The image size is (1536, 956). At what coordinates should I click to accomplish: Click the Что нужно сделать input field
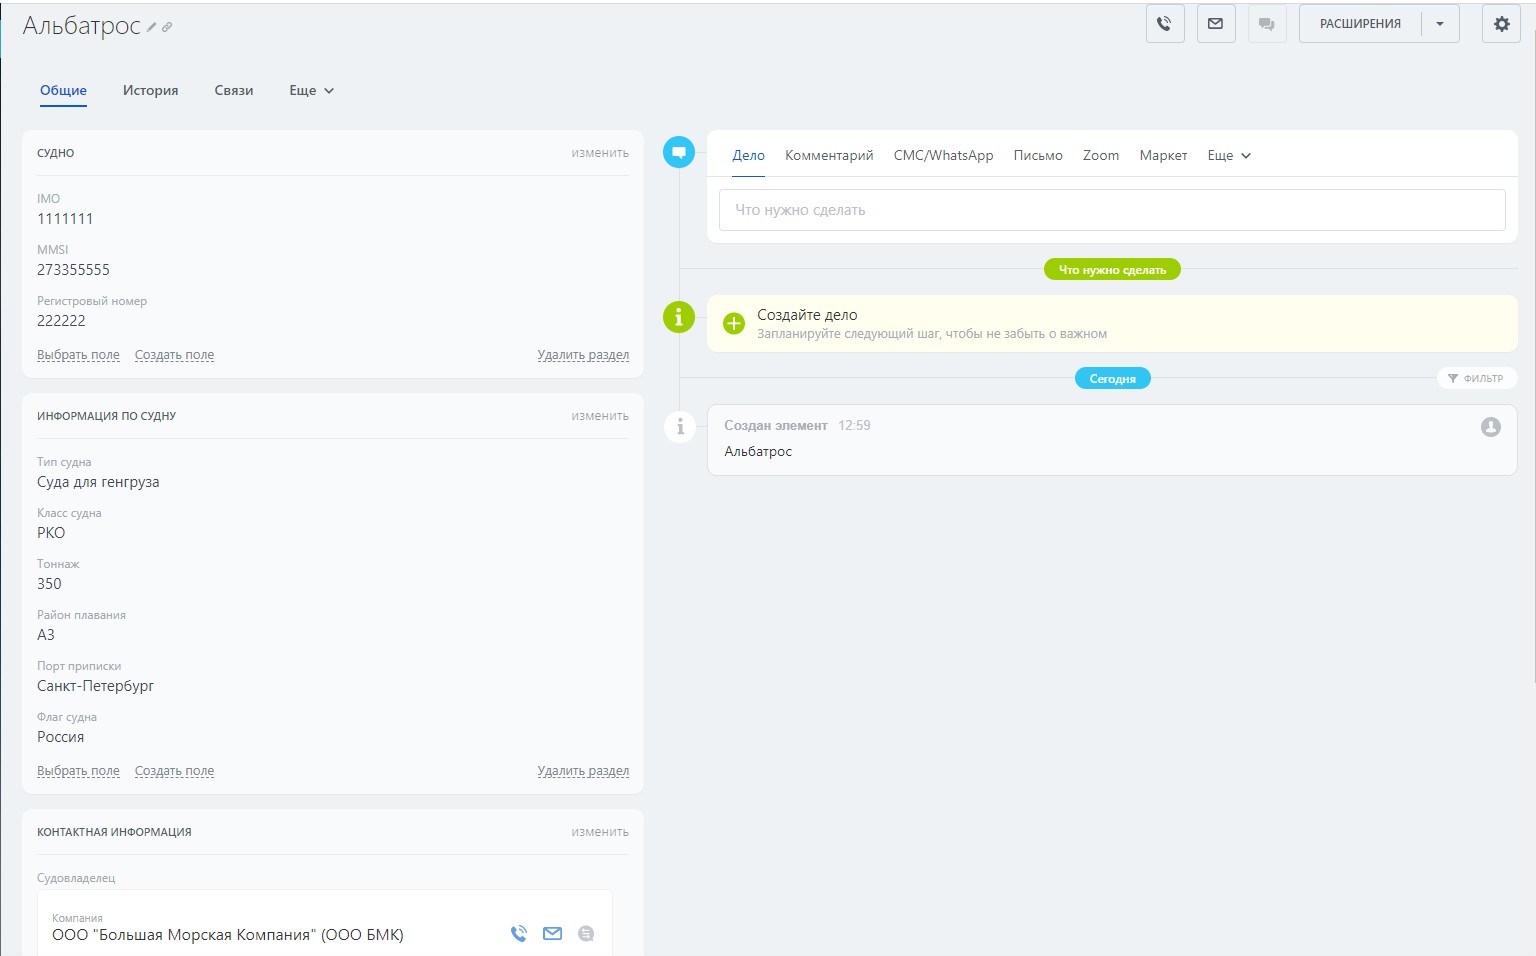tap(1112, 210)
